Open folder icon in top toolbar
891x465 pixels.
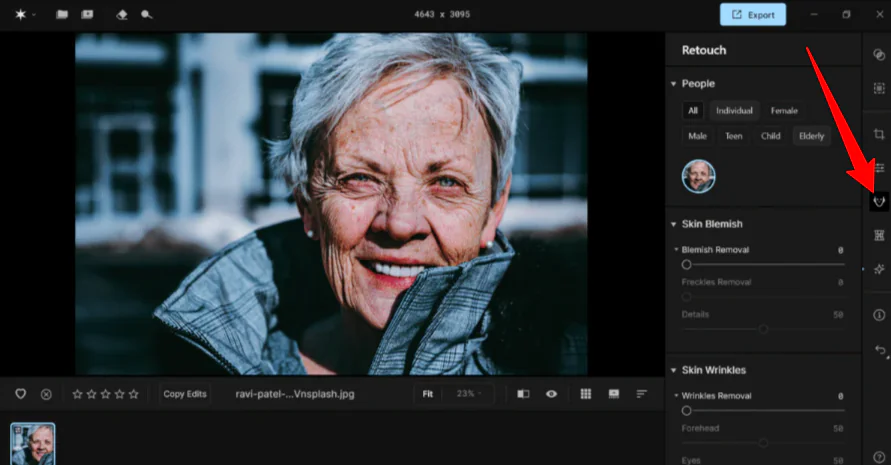(x=62, y=15)
